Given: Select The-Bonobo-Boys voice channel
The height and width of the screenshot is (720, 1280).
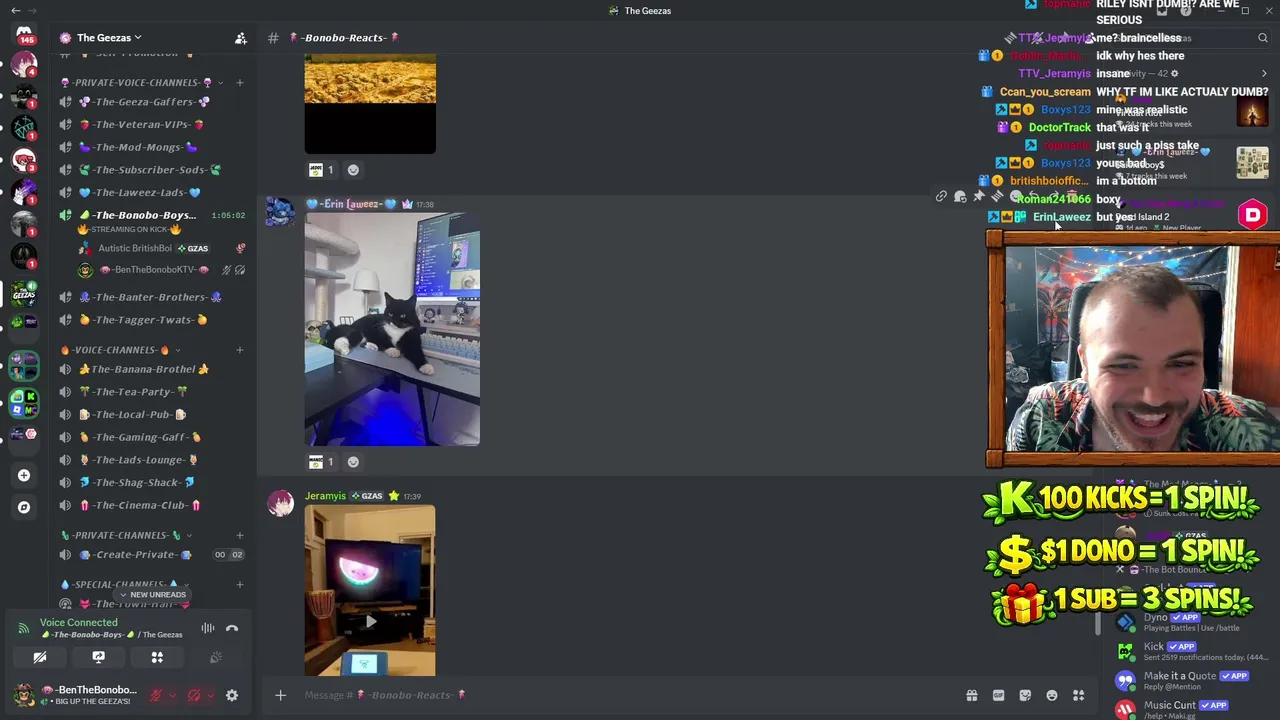Looking at the screenshot, I should click(x=150, y=215).
